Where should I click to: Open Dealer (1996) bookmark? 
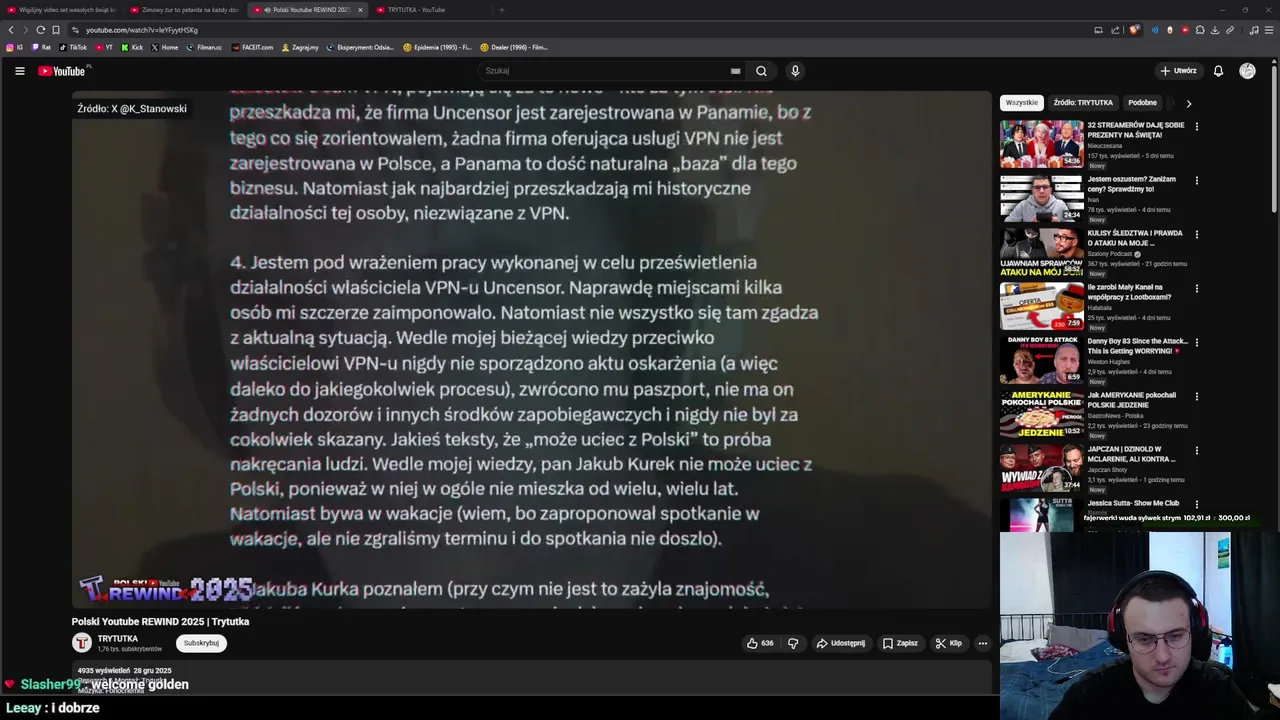(x=513, y=47)
